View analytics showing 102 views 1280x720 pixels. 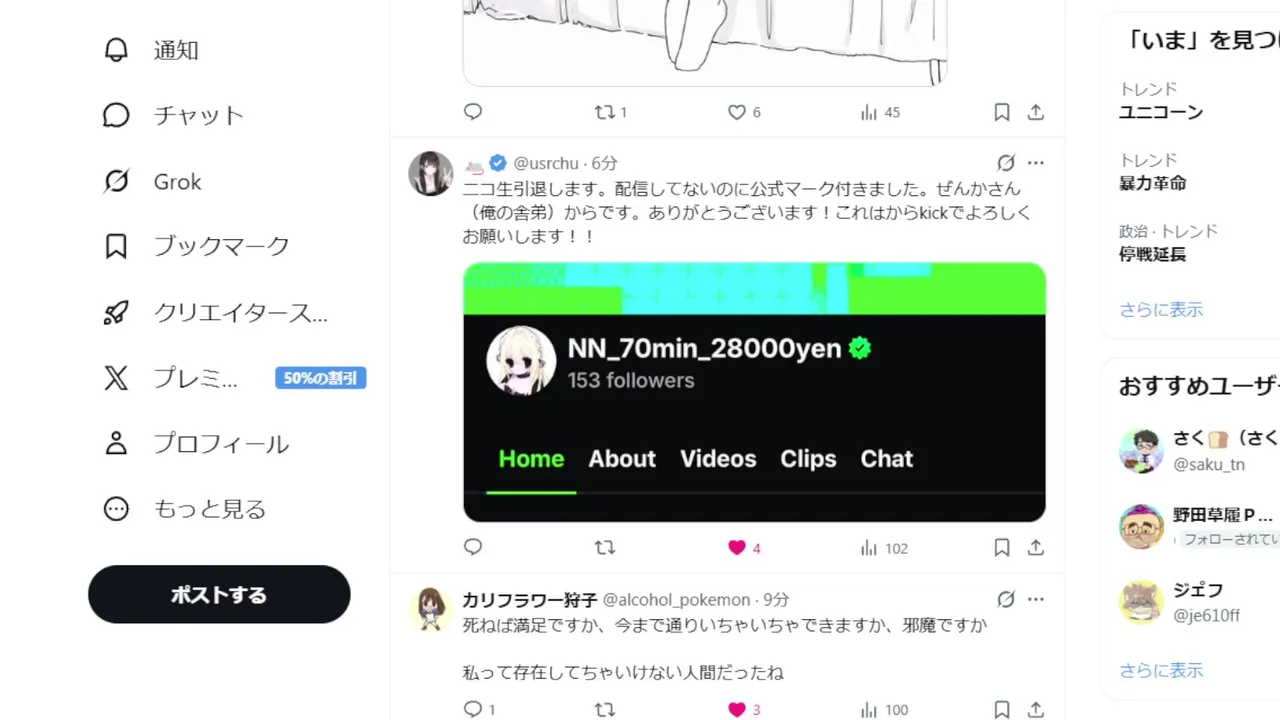point(884,548)
